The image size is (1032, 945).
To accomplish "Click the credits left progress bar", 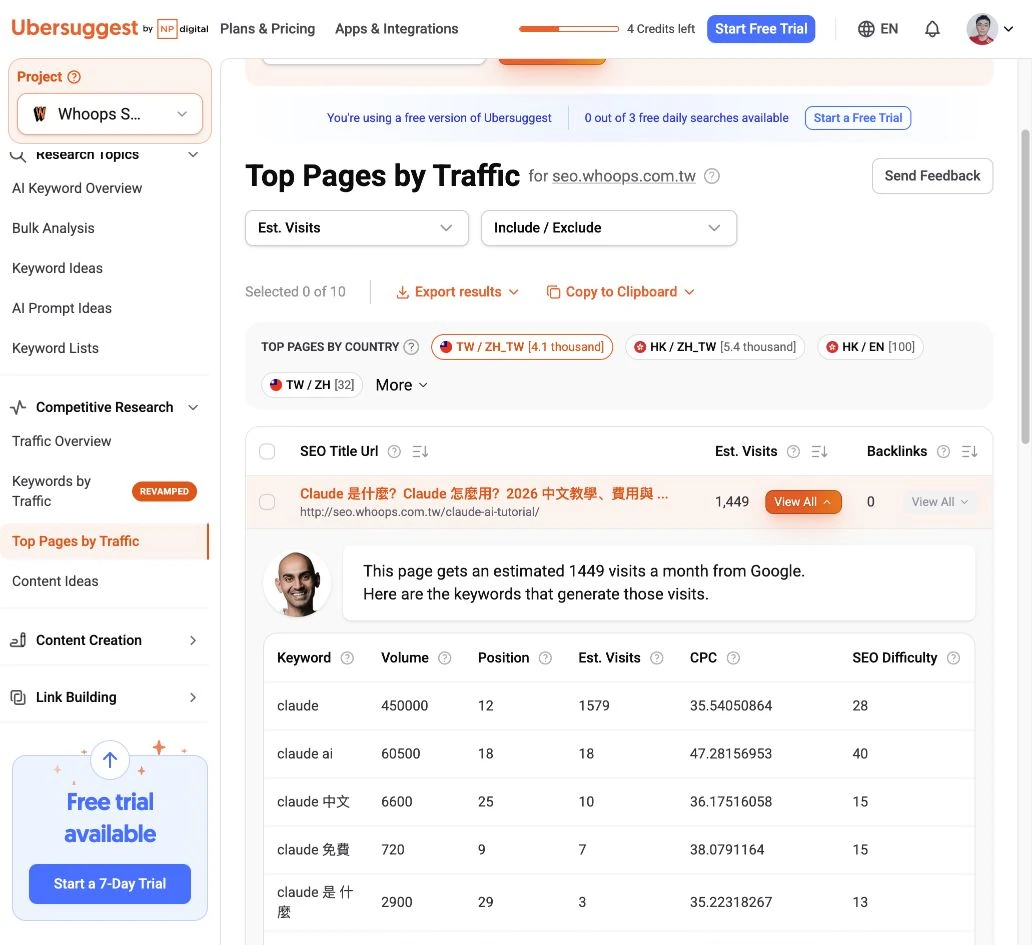I will [x=569, y=29].
